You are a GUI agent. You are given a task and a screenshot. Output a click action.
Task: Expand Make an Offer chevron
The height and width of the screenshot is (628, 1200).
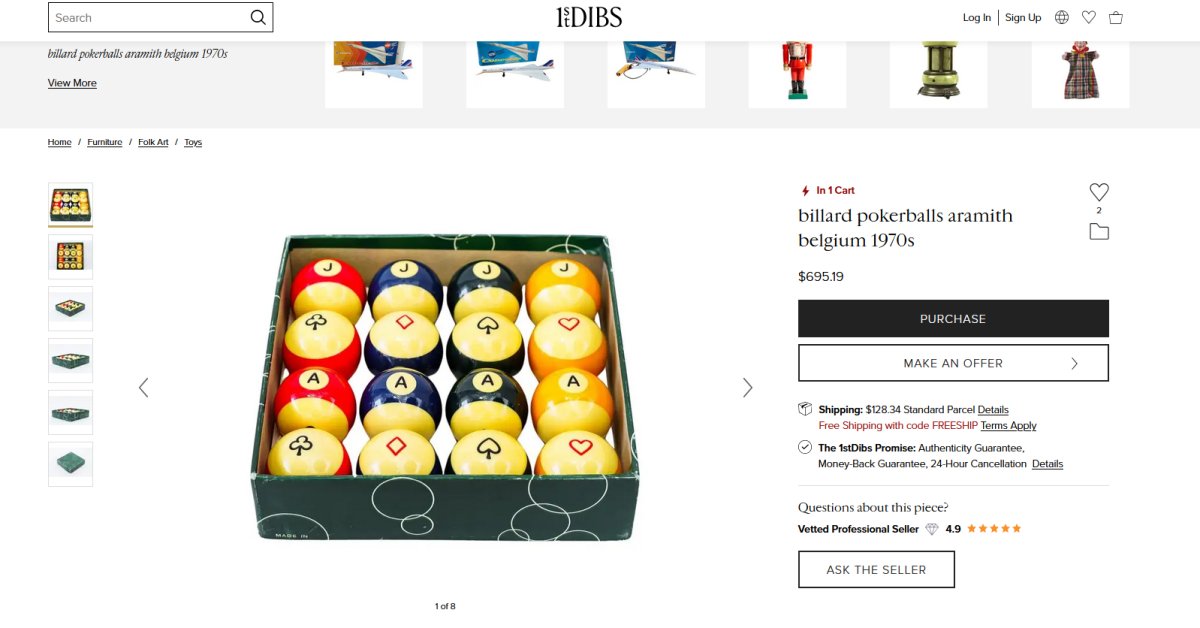click(x=1075, y=363)
